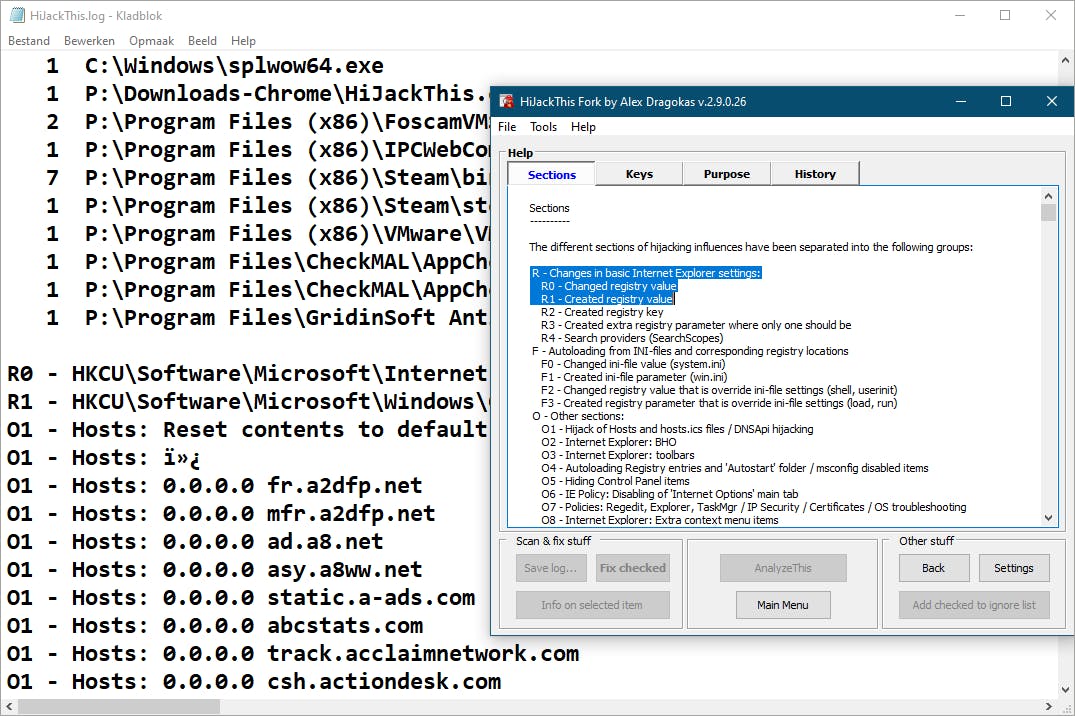Click 'O1 - Hosts: Reset contents to default' line
Viewport: 1075px width, 716px height.
(x=247, y=430)
